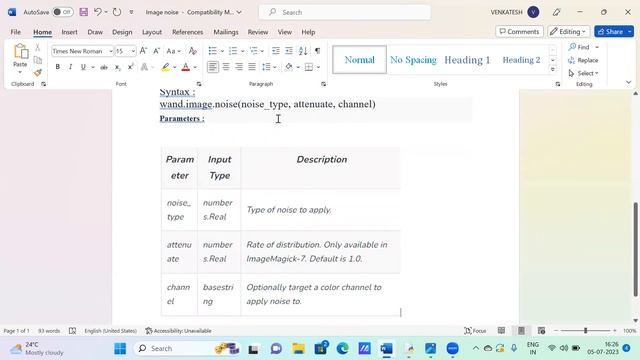Apply the Heading 1 style
Viewport: 640px width, 360px height.
point(467,60)
